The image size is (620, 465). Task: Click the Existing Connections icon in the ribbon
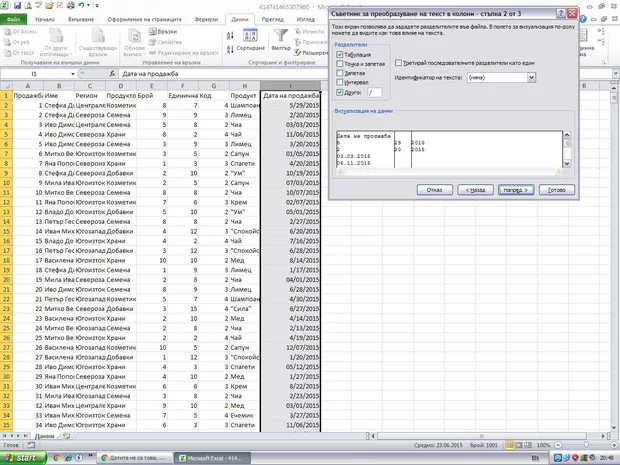pos(97,40)
